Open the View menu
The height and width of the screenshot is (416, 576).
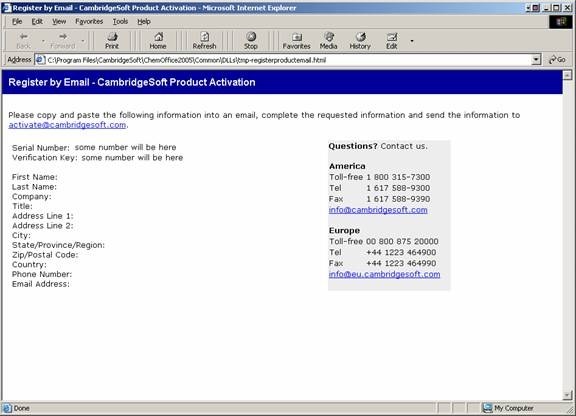click(x=59, y=22)
